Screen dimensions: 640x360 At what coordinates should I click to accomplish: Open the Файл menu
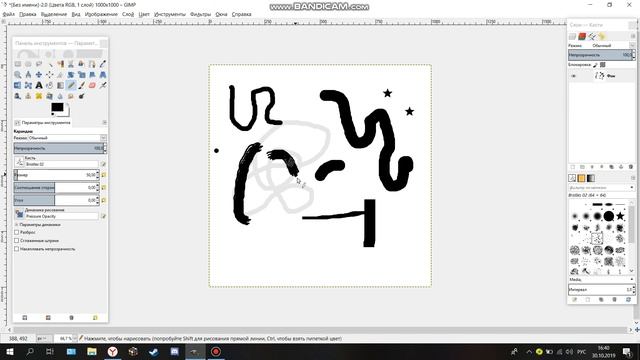point(9,14)
